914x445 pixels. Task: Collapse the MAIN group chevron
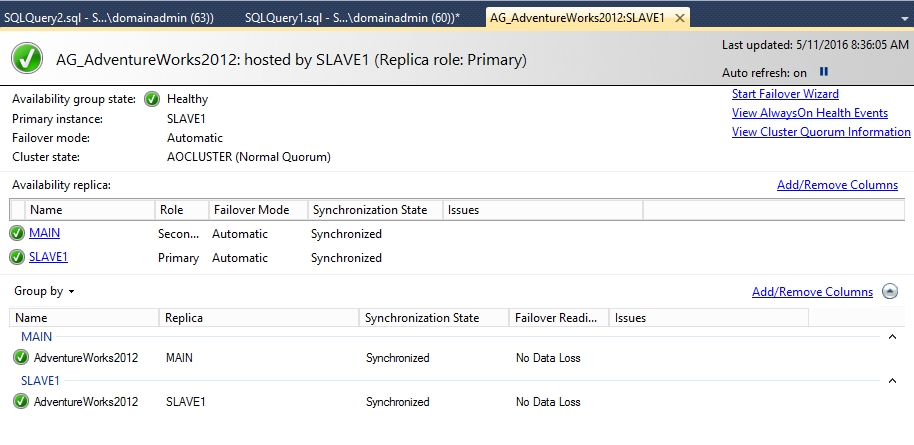pyautogui.click(x=892, y=337)
